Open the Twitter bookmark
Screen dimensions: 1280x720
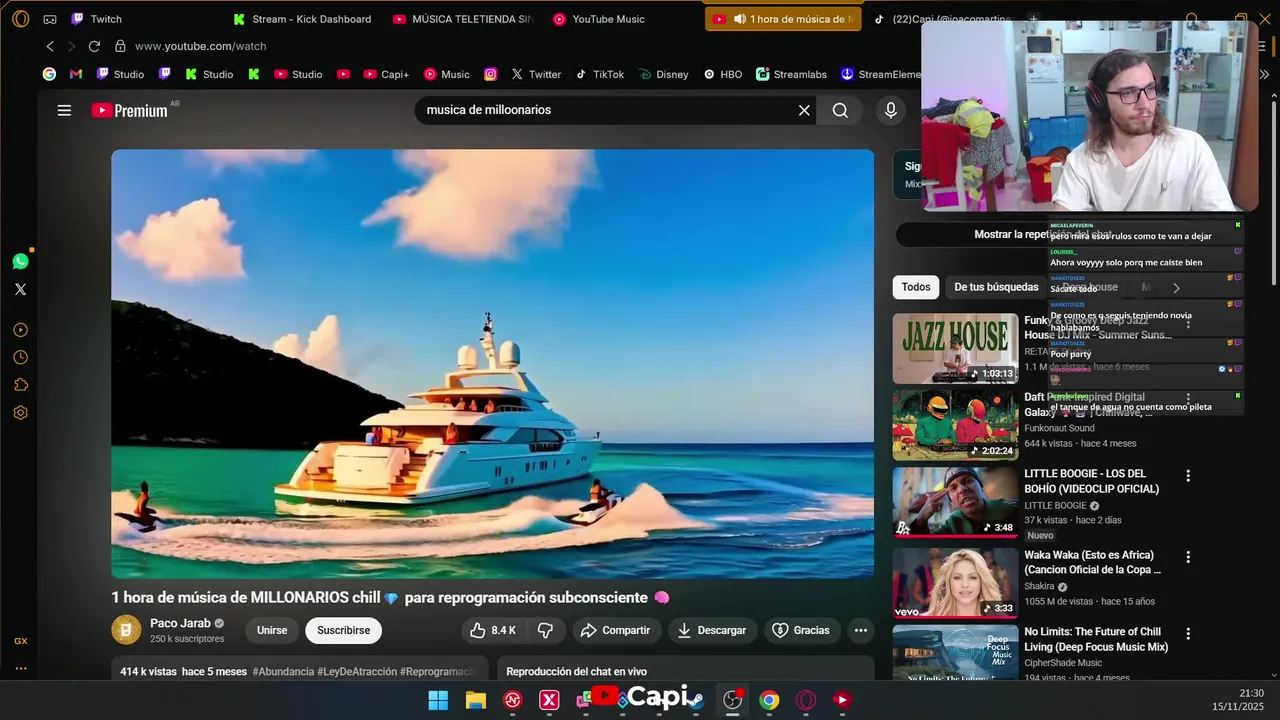[536, 74]
